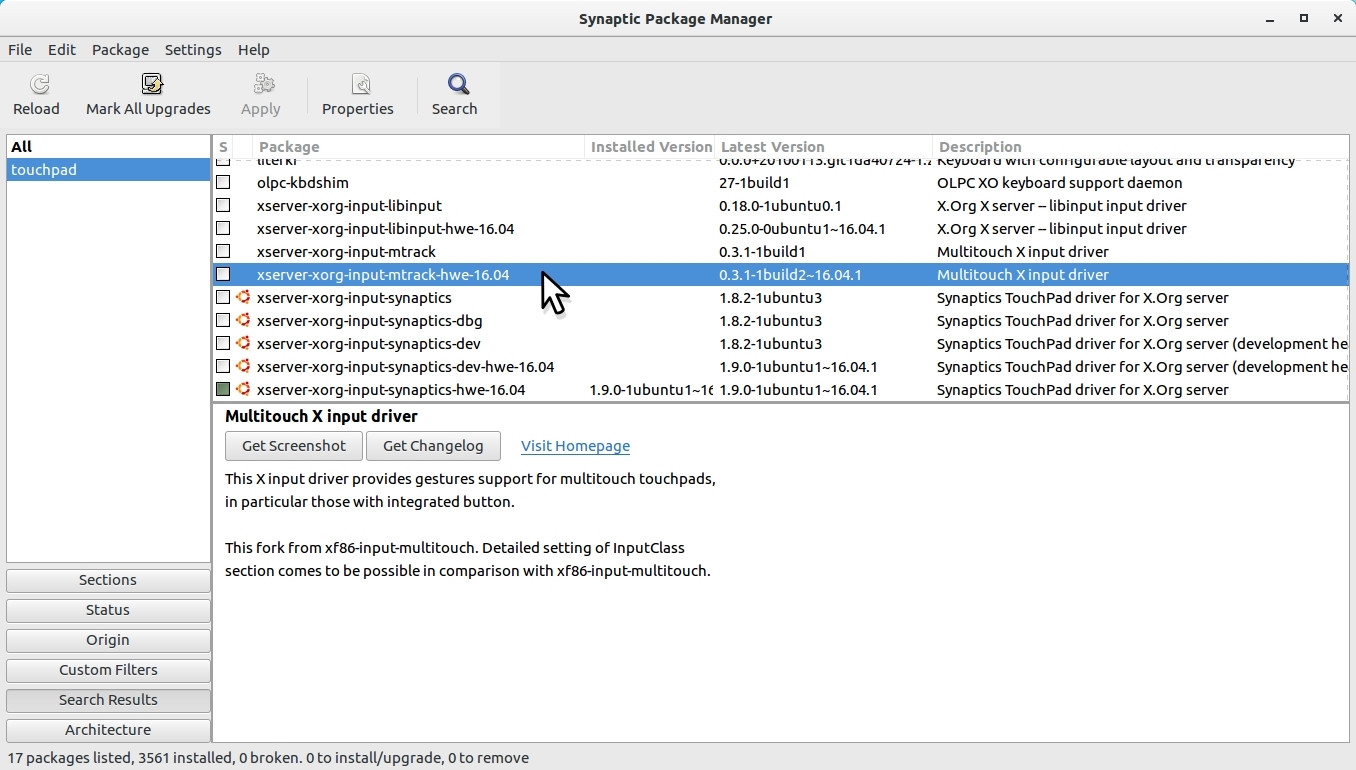
Task: Click installed status box of xserver-xorg-input-synaptics-hwe-16.04
Action: (223, 390)
